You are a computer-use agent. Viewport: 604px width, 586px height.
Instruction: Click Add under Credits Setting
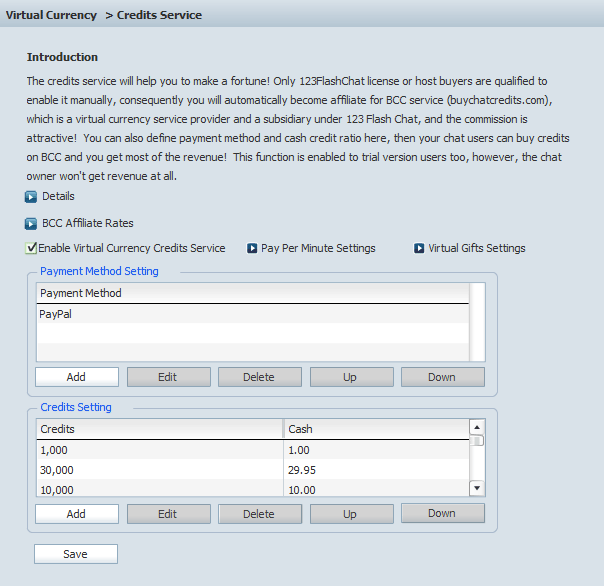click(x=77, y=514)
